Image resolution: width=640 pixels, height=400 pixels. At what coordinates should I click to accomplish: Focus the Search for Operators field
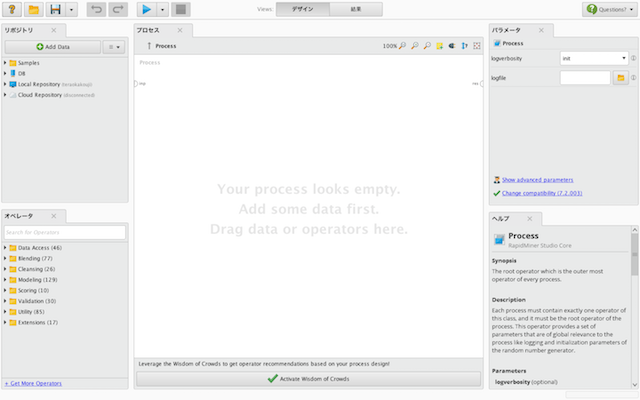[x=65, y=232]
